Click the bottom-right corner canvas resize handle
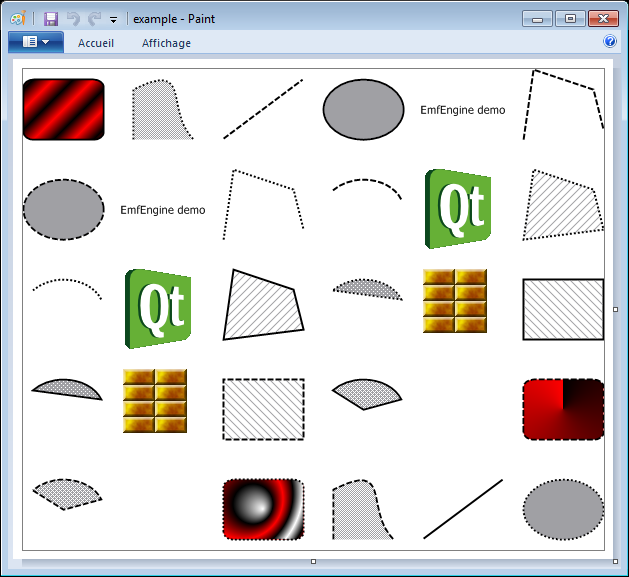The width and height of the screenshot is (629, 577). pyautogui.click(x=616, y=561)
